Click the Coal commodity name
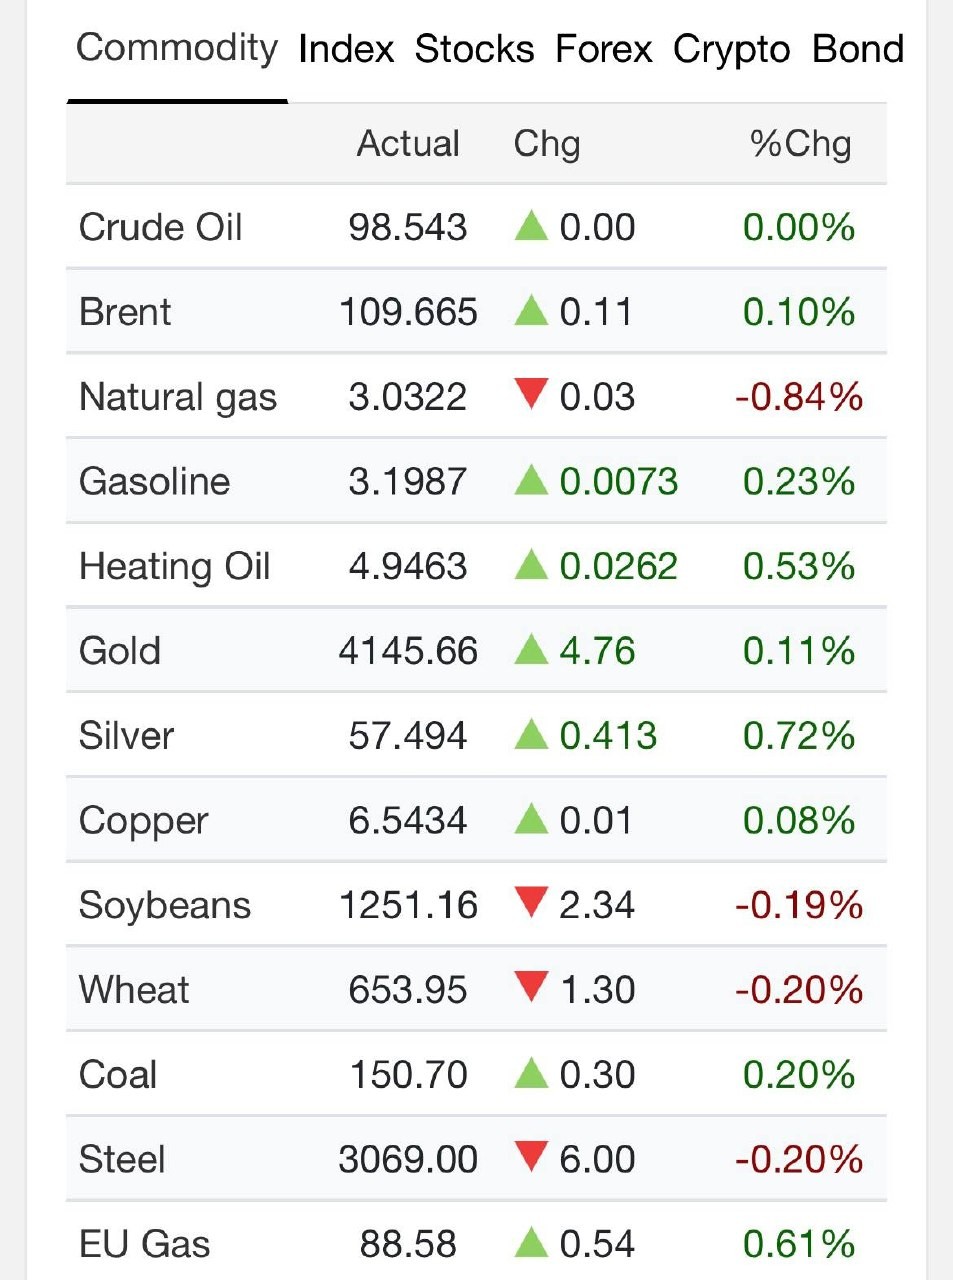 click(x=118, y=1075)
